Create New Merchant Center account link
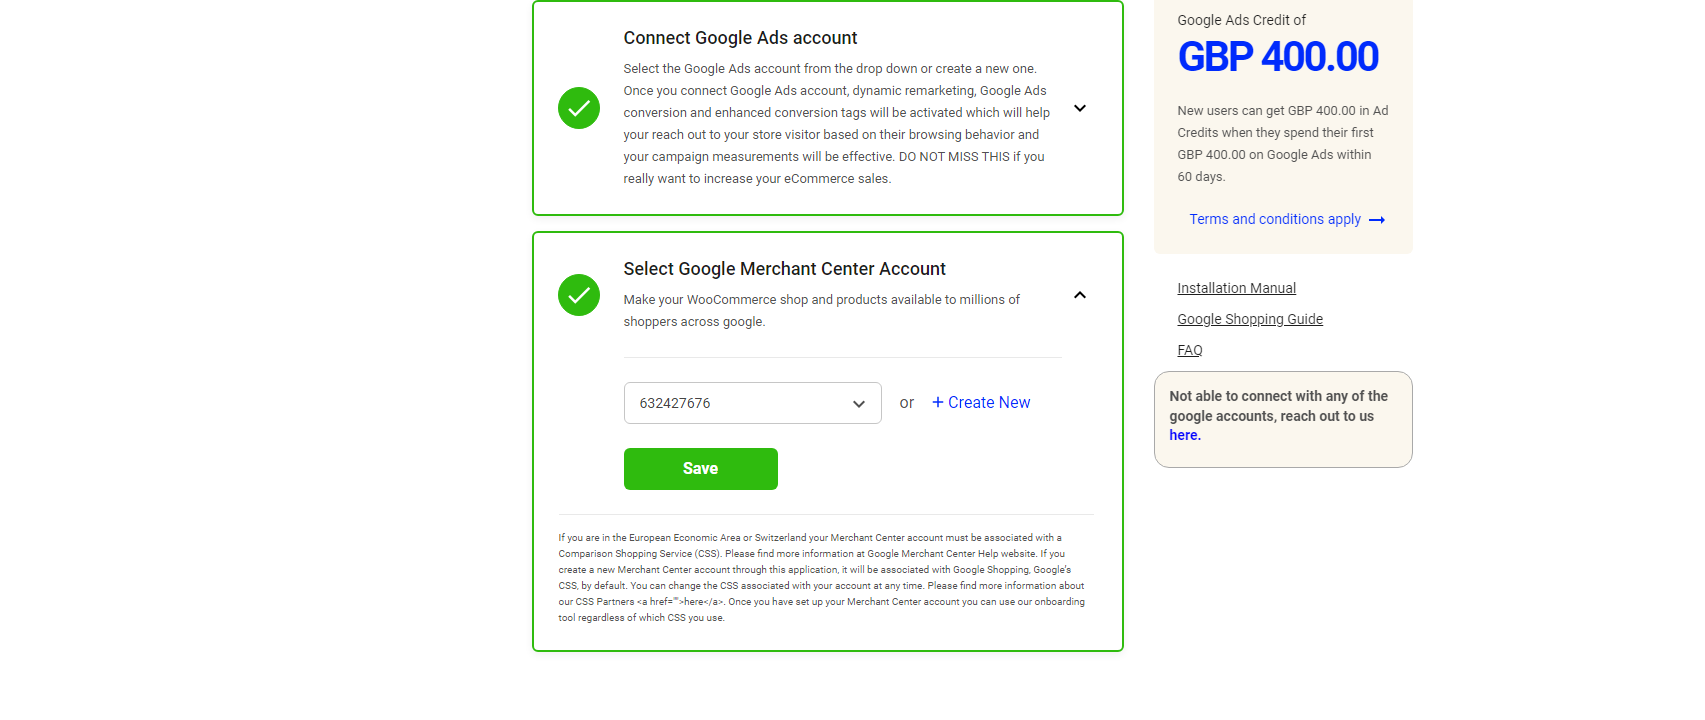1705x720 pixels. 981,402
